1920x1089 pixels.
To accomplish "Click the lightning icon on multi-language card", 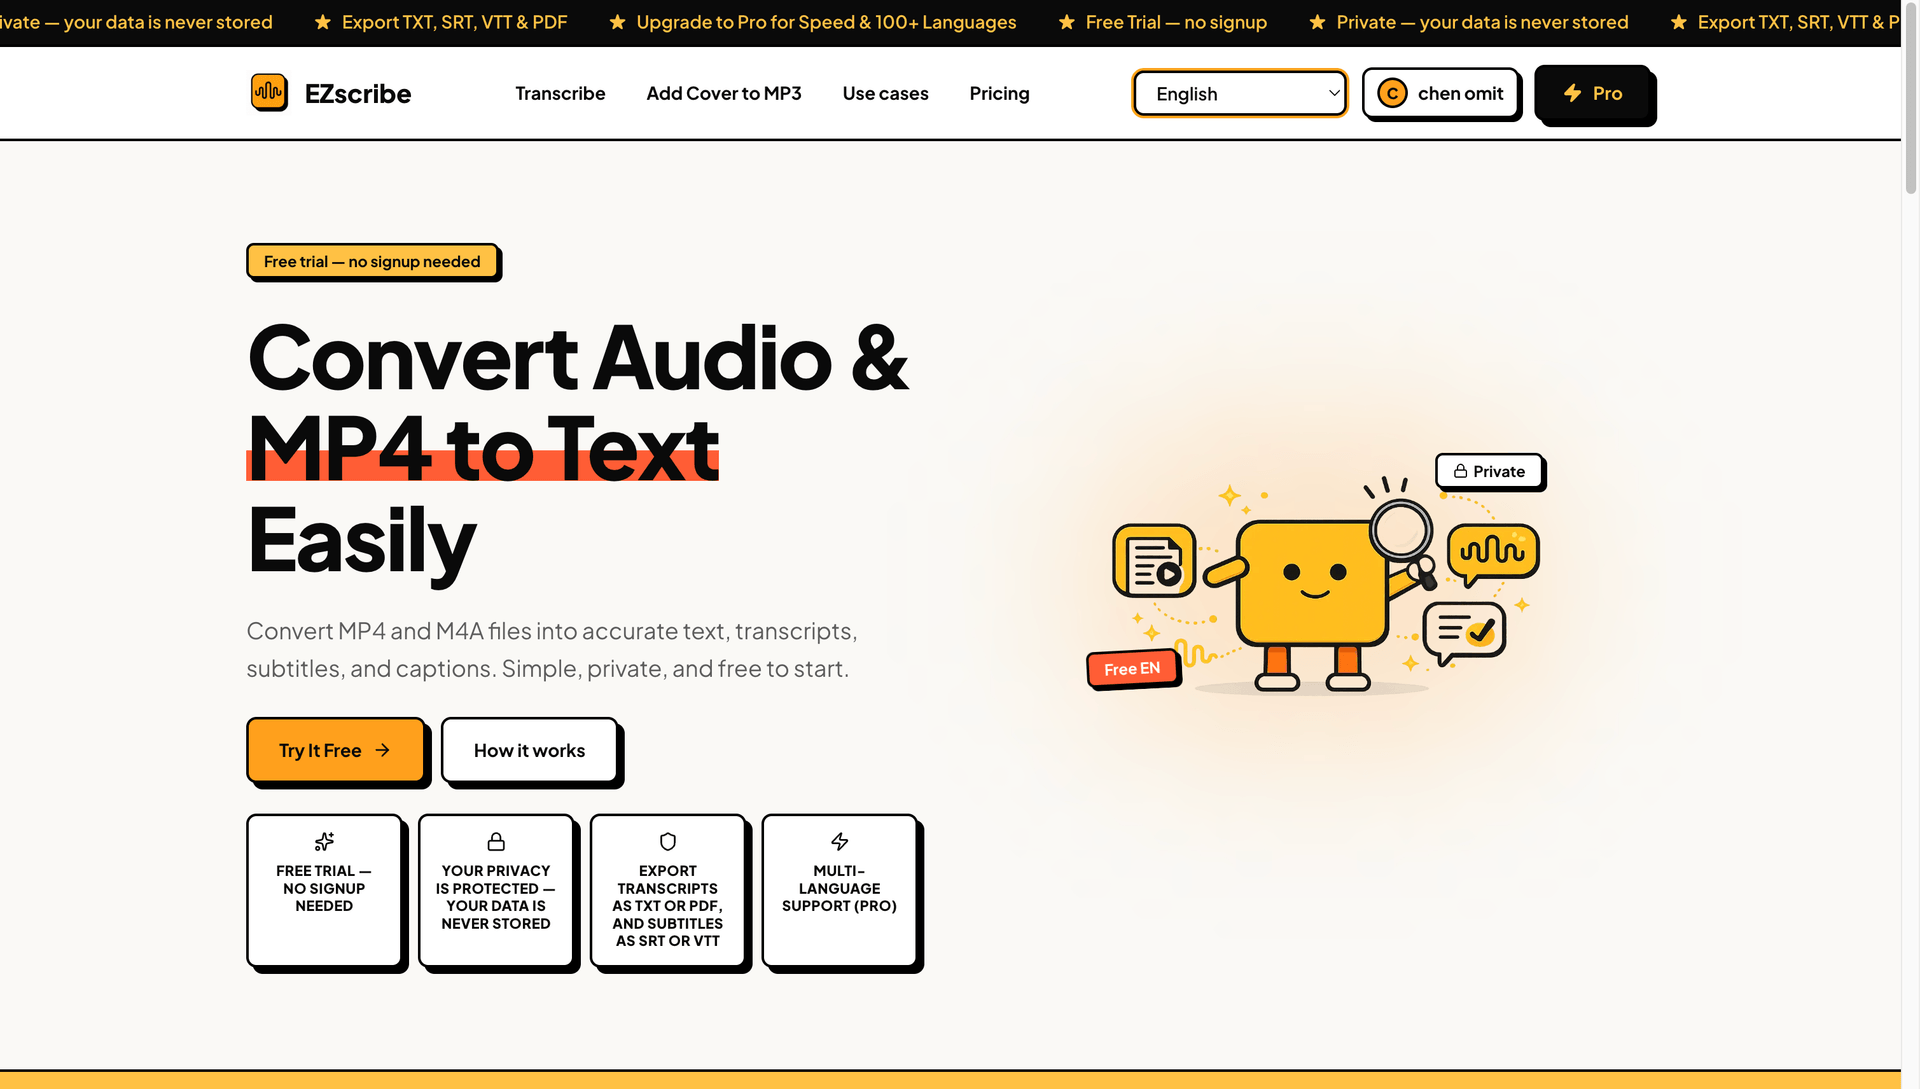I will (x=840, y=842).
